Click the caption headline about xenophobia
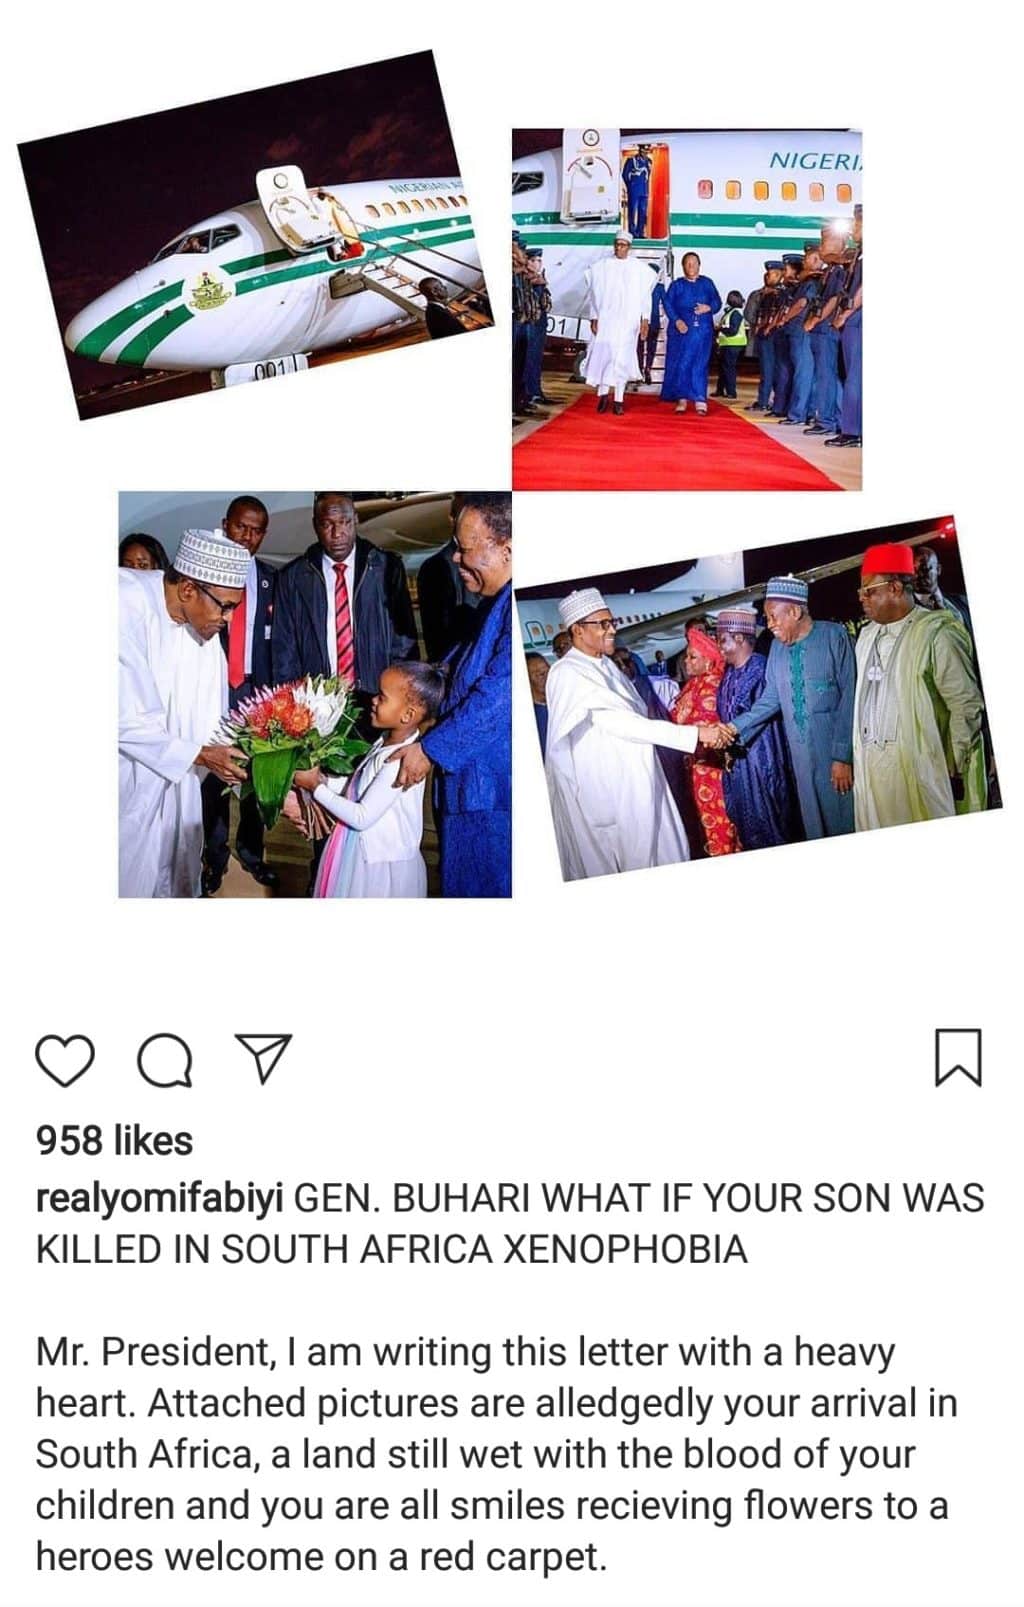Viewport: 1024px width, 1607px height. pos(510,1223)
